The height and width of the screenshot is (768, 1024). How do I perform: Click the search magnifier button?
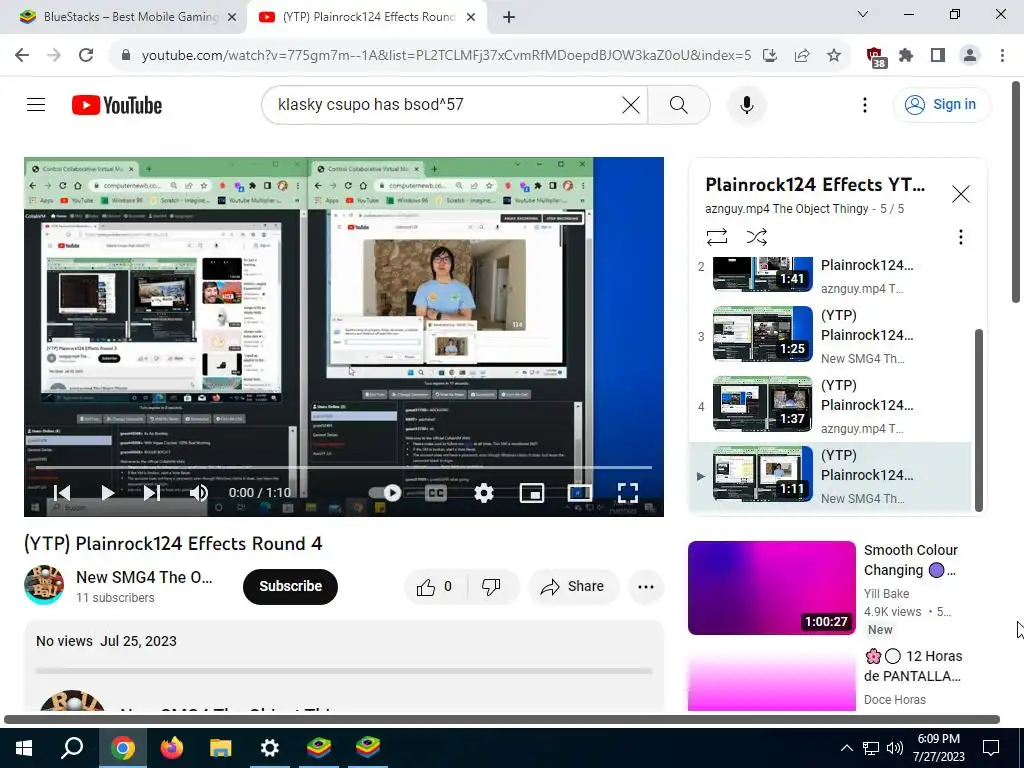(x=679, y=104)
